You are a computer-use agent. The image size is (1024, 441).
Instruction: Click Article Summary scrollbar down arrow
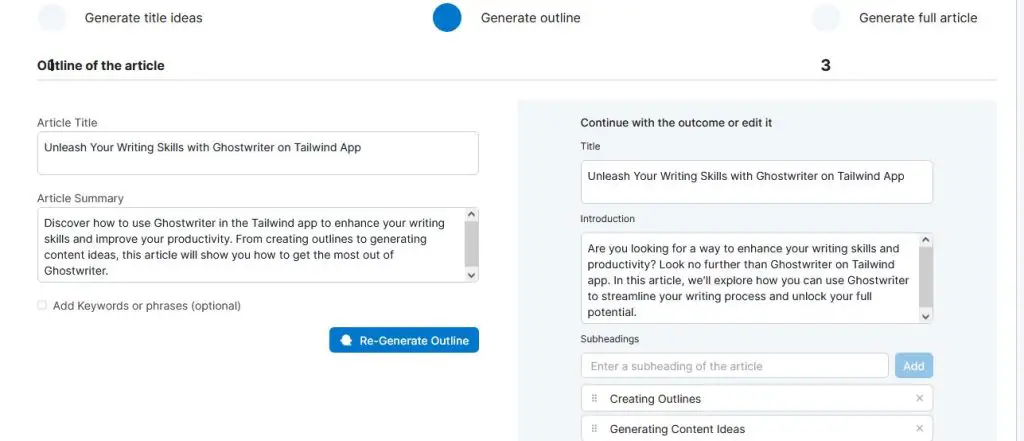coord(472,275)
